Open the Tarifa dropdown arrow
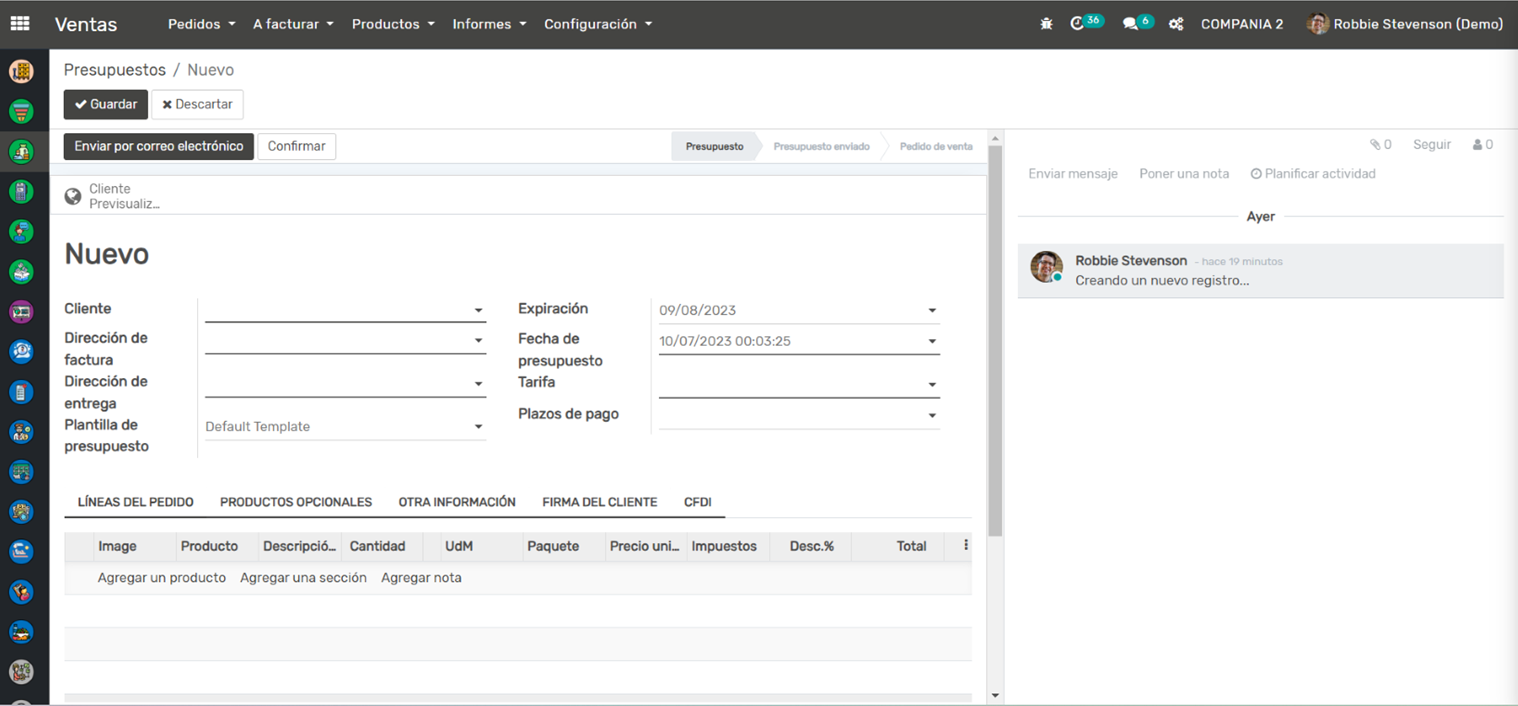Viewport: 1518px width, 706px height. pos(931,384)
